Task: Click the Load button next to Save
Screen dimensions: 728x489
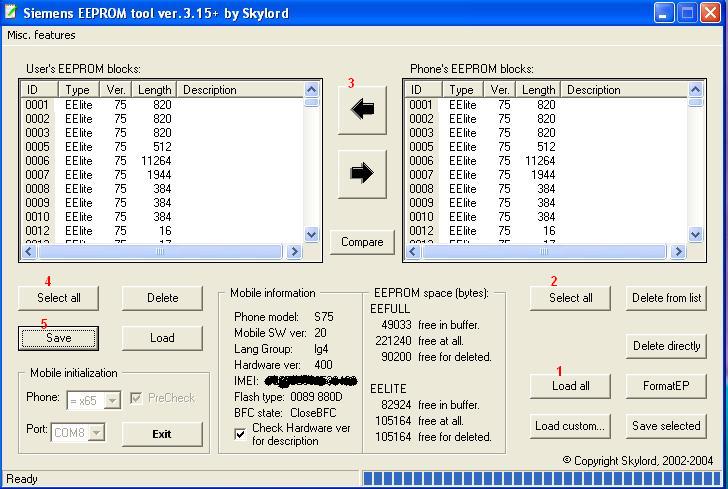Action: 162,338
